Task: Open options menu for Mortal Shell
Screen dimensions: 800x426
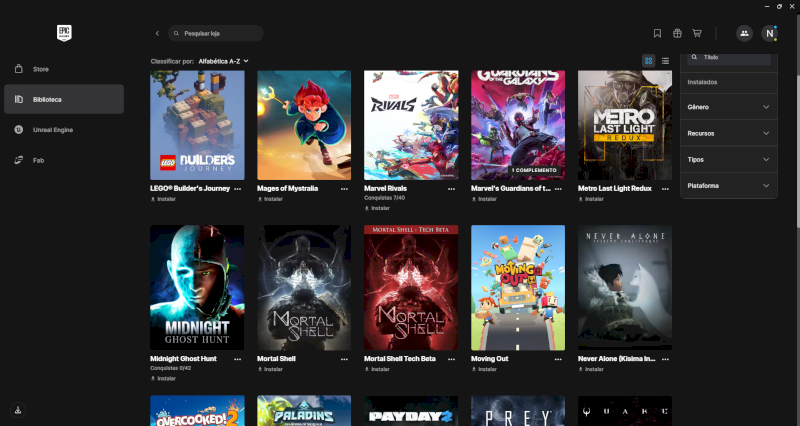Action: click(344, 359)
